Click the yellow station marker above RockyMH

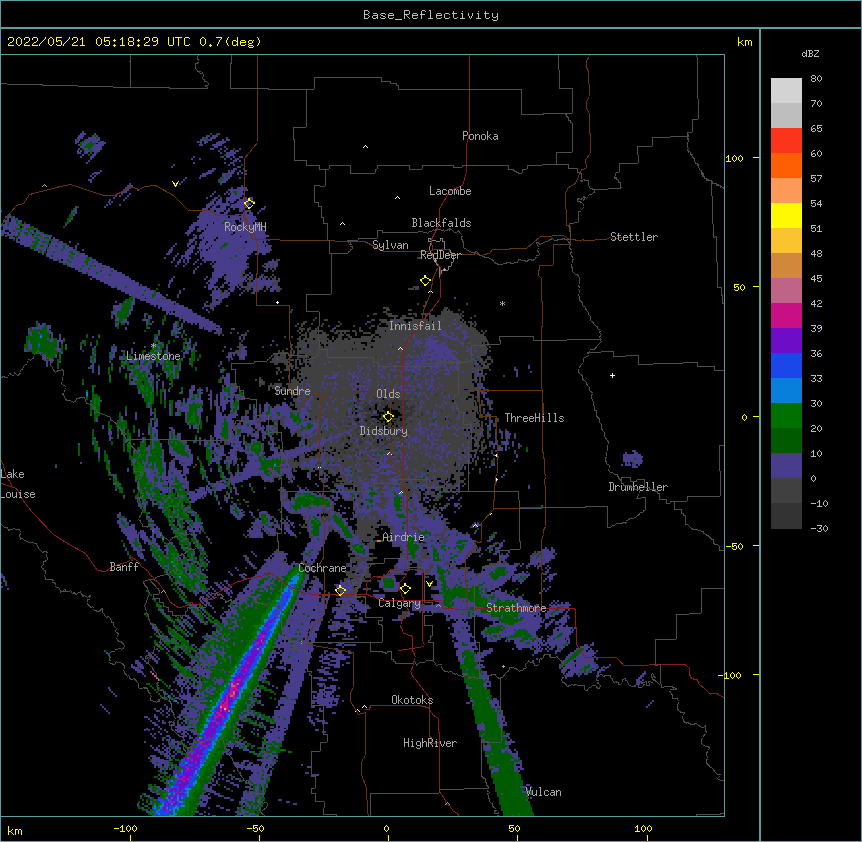tap(249, 203)
